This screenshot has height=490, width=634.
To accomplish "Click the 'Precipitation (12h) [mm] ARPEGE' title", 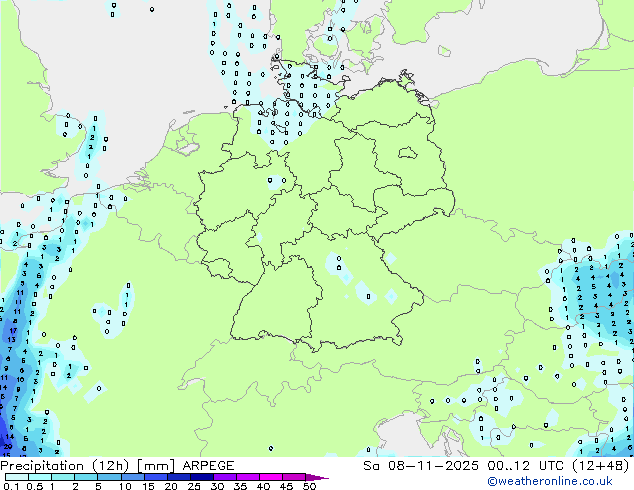I will click(117, 466).
